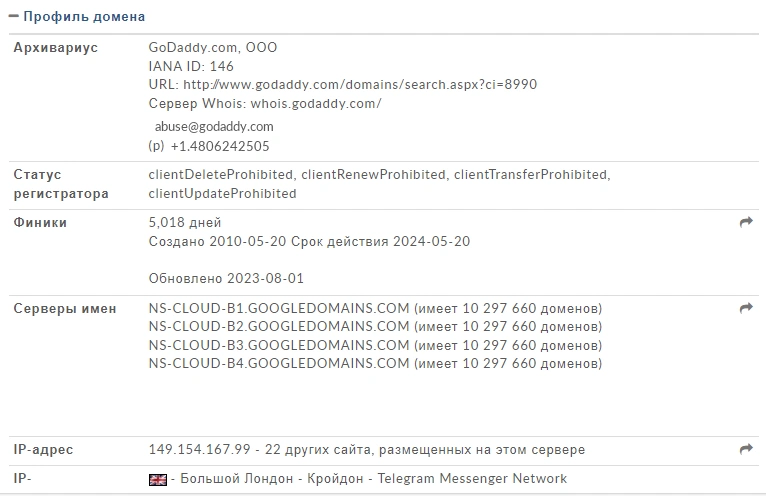766x496 pixels.
Task: Select NS-CLOUD-B1.GOOGLEDOMAINS.COM name server
Action: 279,308
